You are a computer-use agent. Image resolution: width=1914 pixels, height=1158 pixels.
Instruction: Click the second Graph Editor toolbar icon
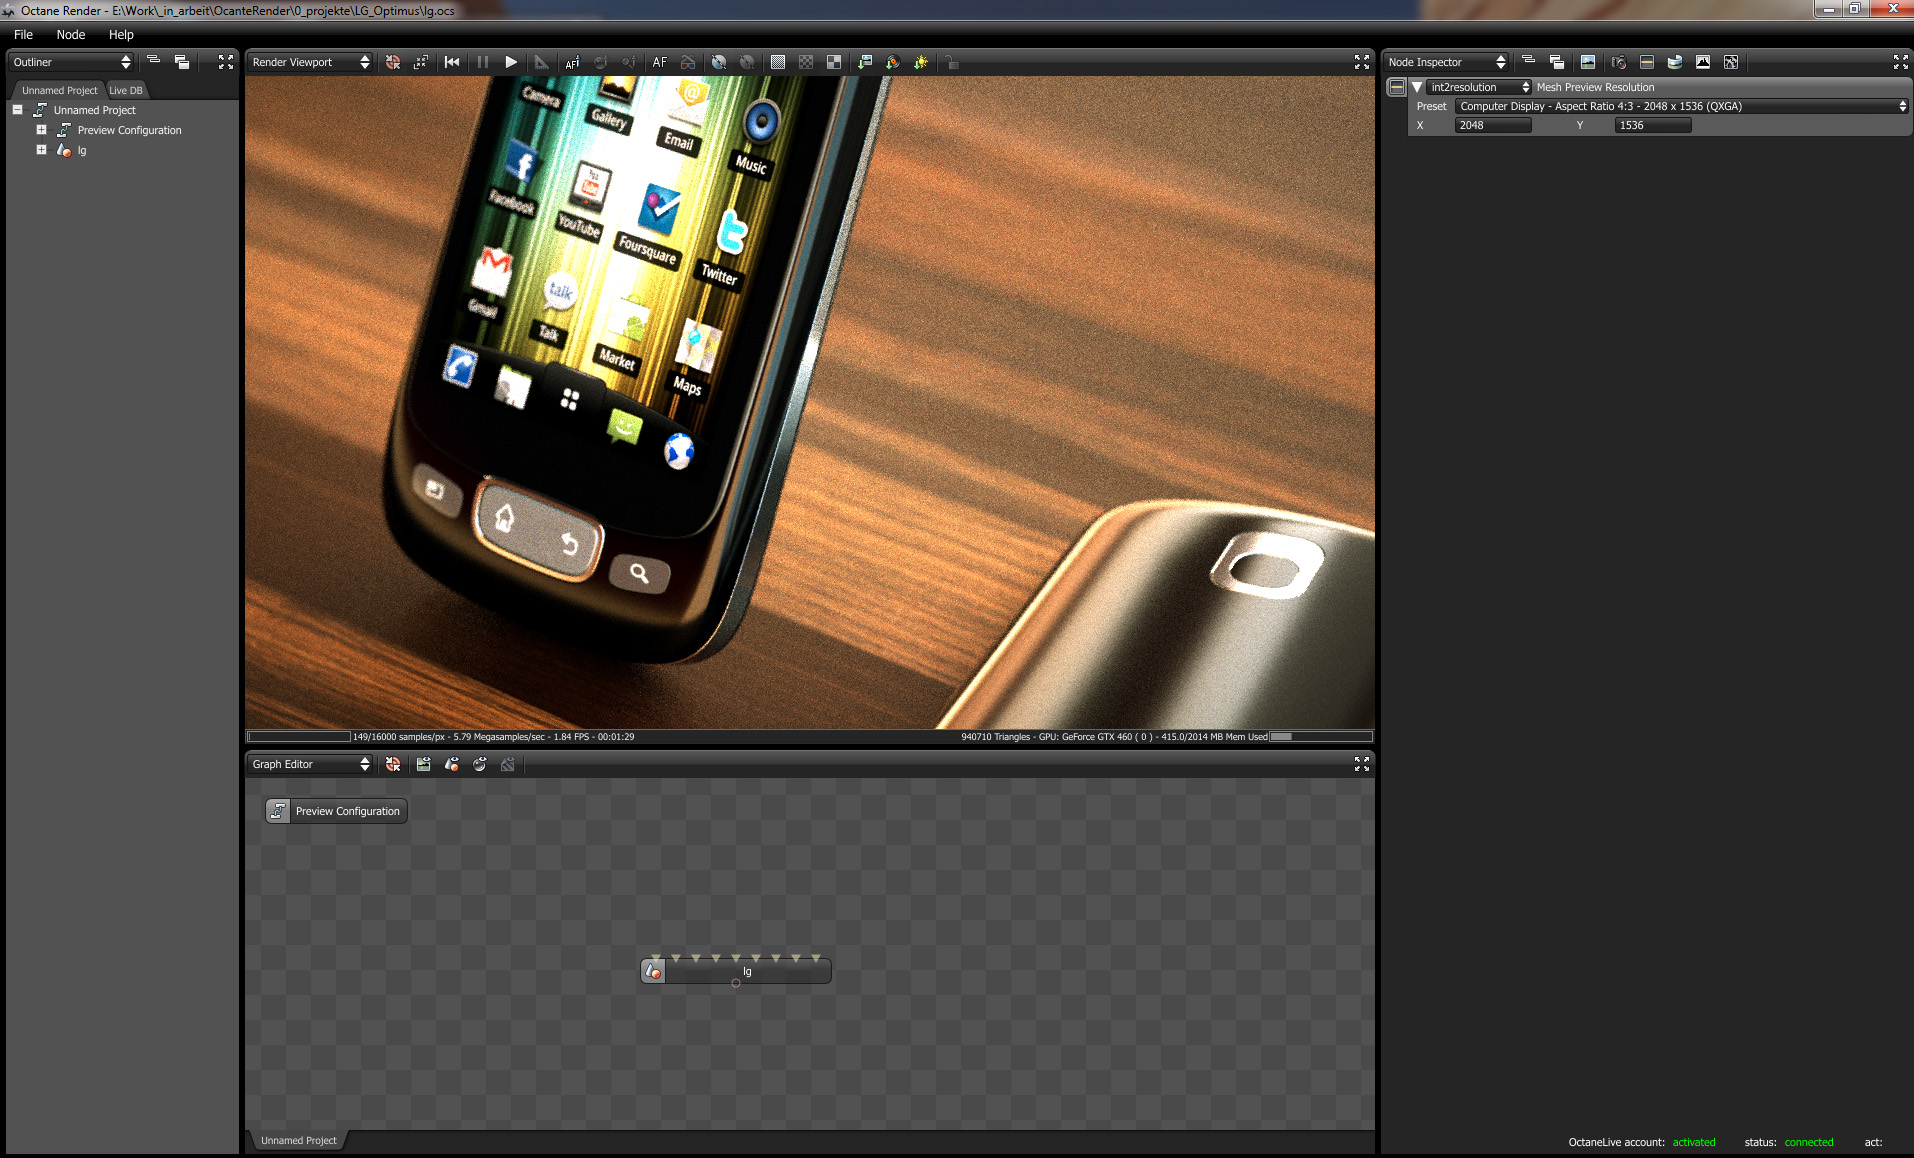click(424, 764)
